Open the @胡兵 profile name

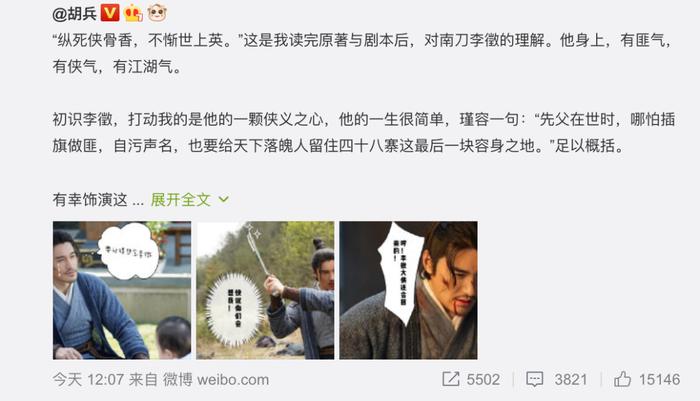pyautogui.click(x=75, y=13)
